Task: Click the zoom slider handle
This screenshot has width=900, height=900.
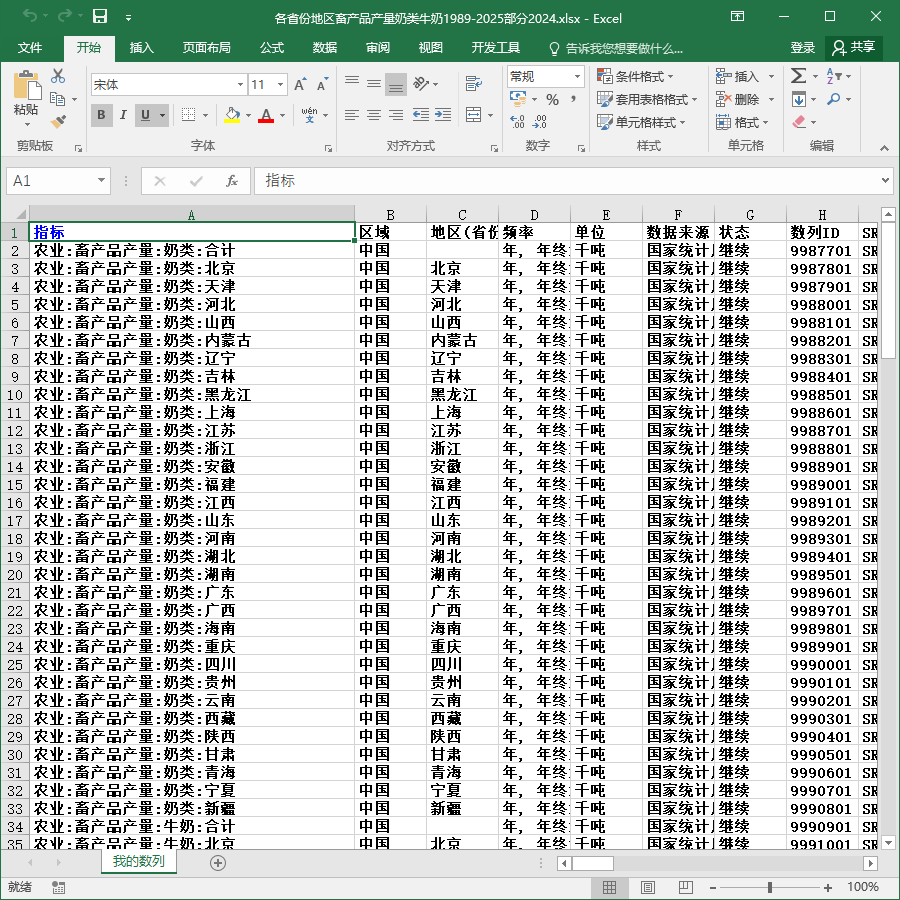Action: [x=770, y=887]
